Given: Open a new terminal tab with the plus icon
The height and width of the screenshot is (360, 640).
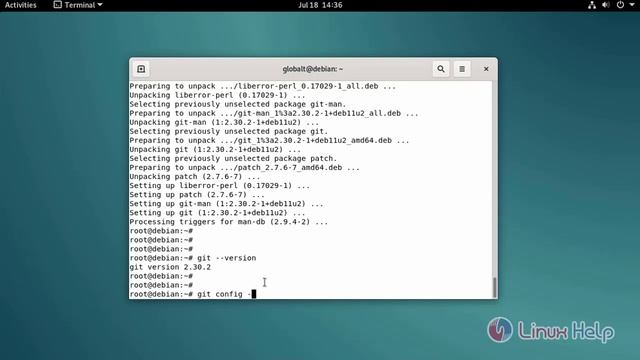Looking at the screenshot, I should pos(141,69).
